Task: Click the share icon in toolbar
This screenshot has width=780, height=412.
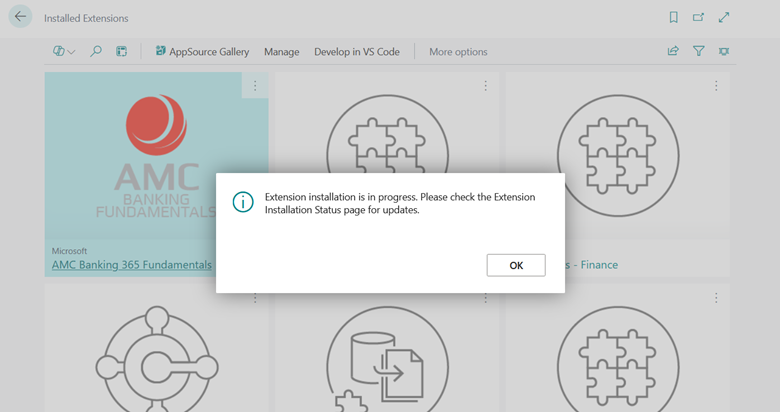Action: point(673,51)
